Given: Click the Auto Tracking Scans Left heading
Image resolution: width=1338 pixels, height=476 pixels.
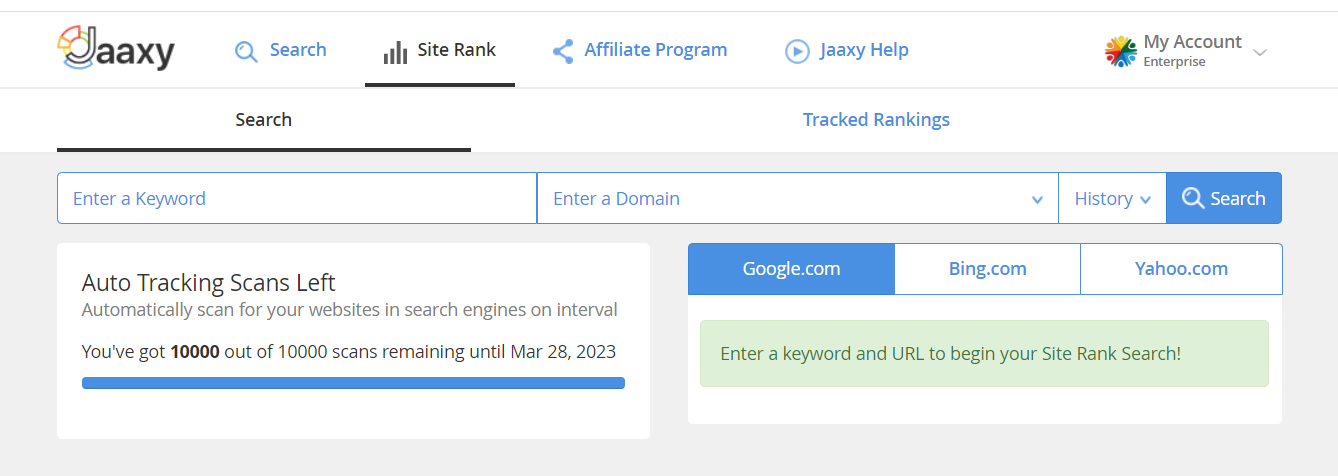Looking at the screenshot, I should pyautogui.click(x=209, y=282).
